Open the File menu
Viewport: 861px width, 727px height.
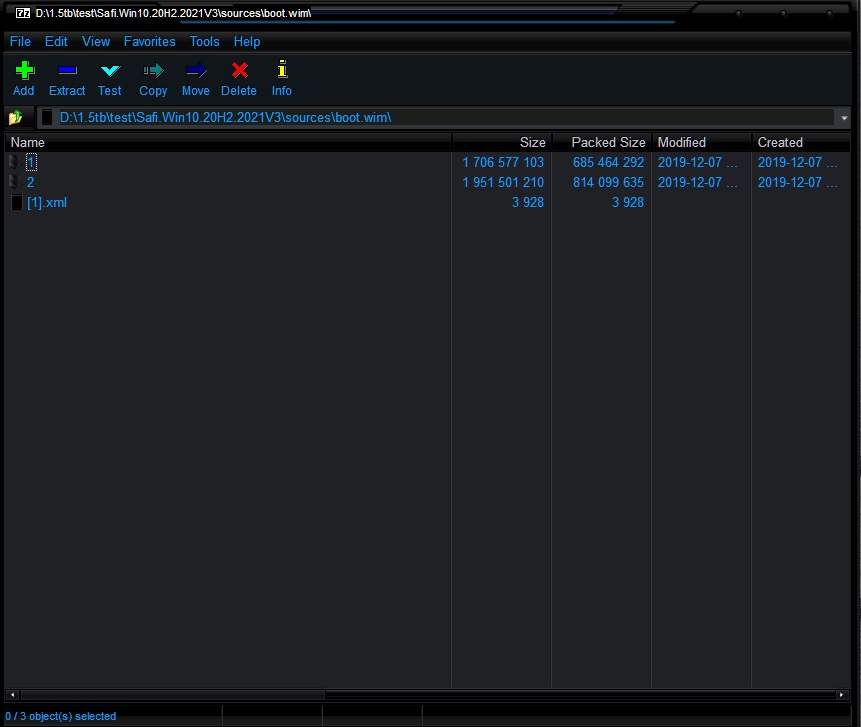[x=20, y=41]
